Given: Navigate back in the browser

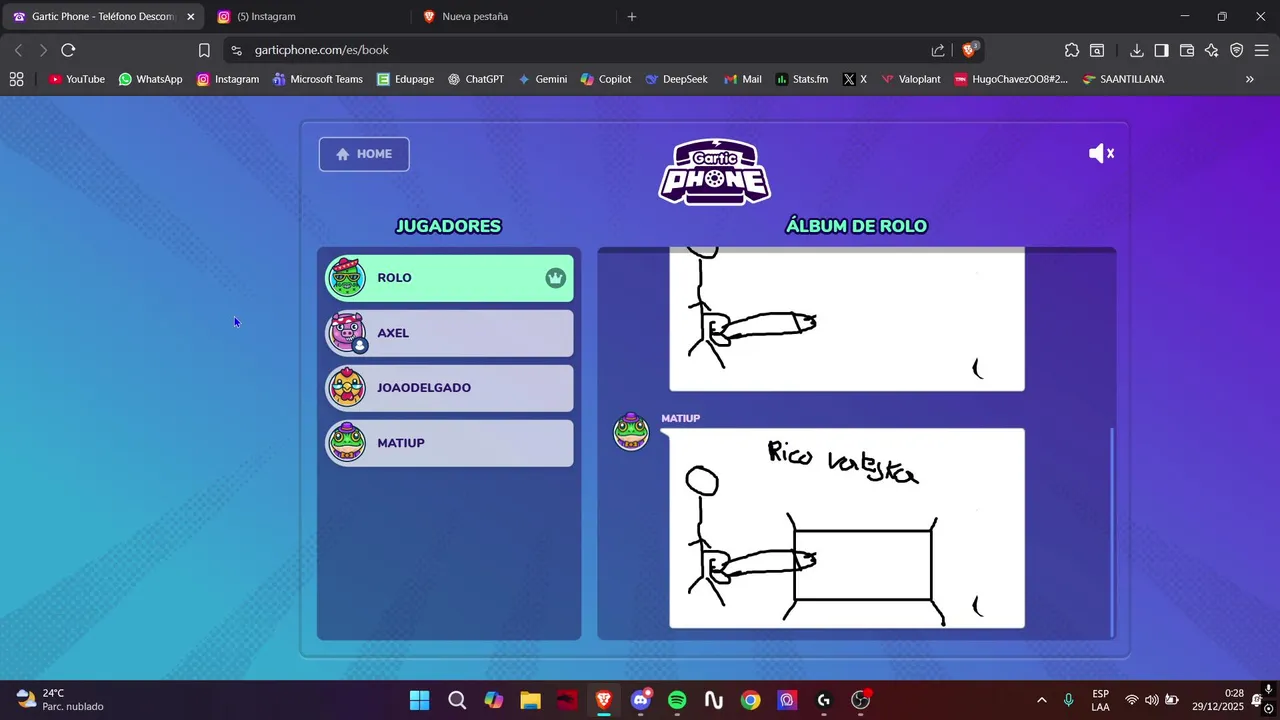Looking at the screenshot, I should 18,50.
